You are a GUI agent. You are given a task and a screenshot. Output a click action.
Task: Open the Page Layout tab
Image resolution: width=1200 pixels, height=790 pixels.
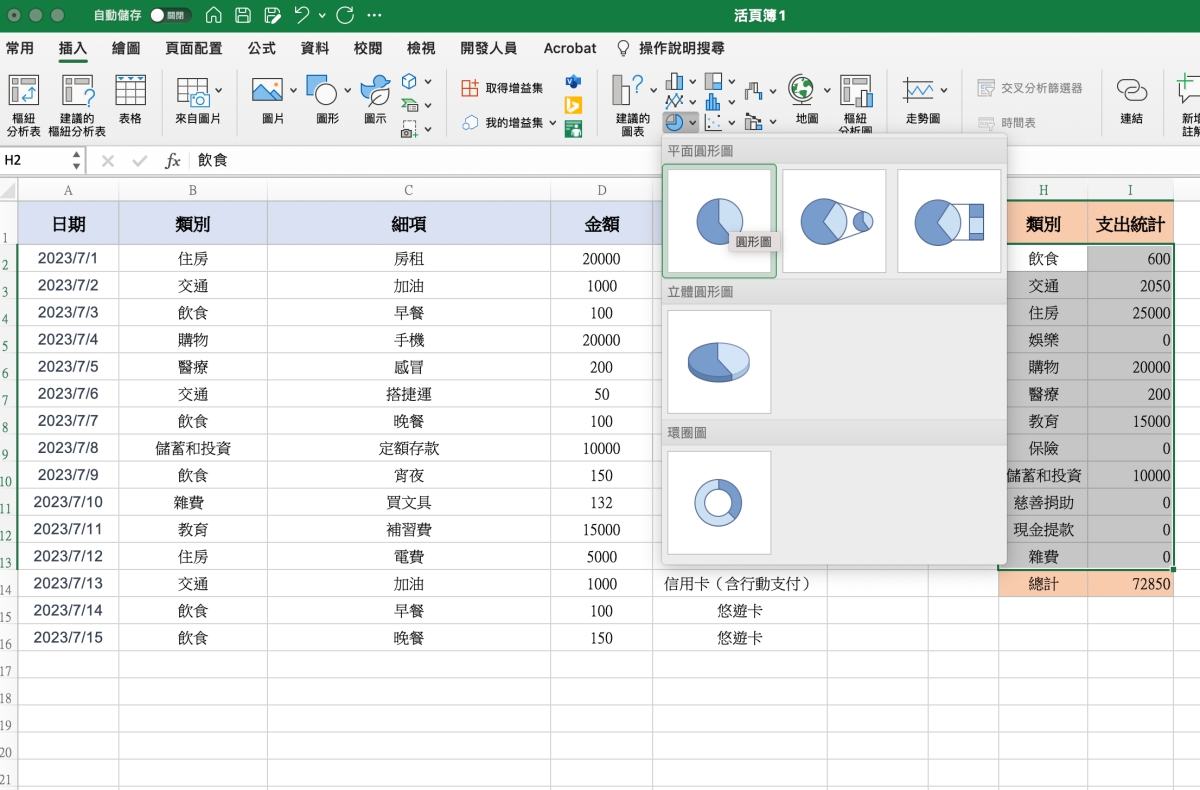[x=194, y=48]
